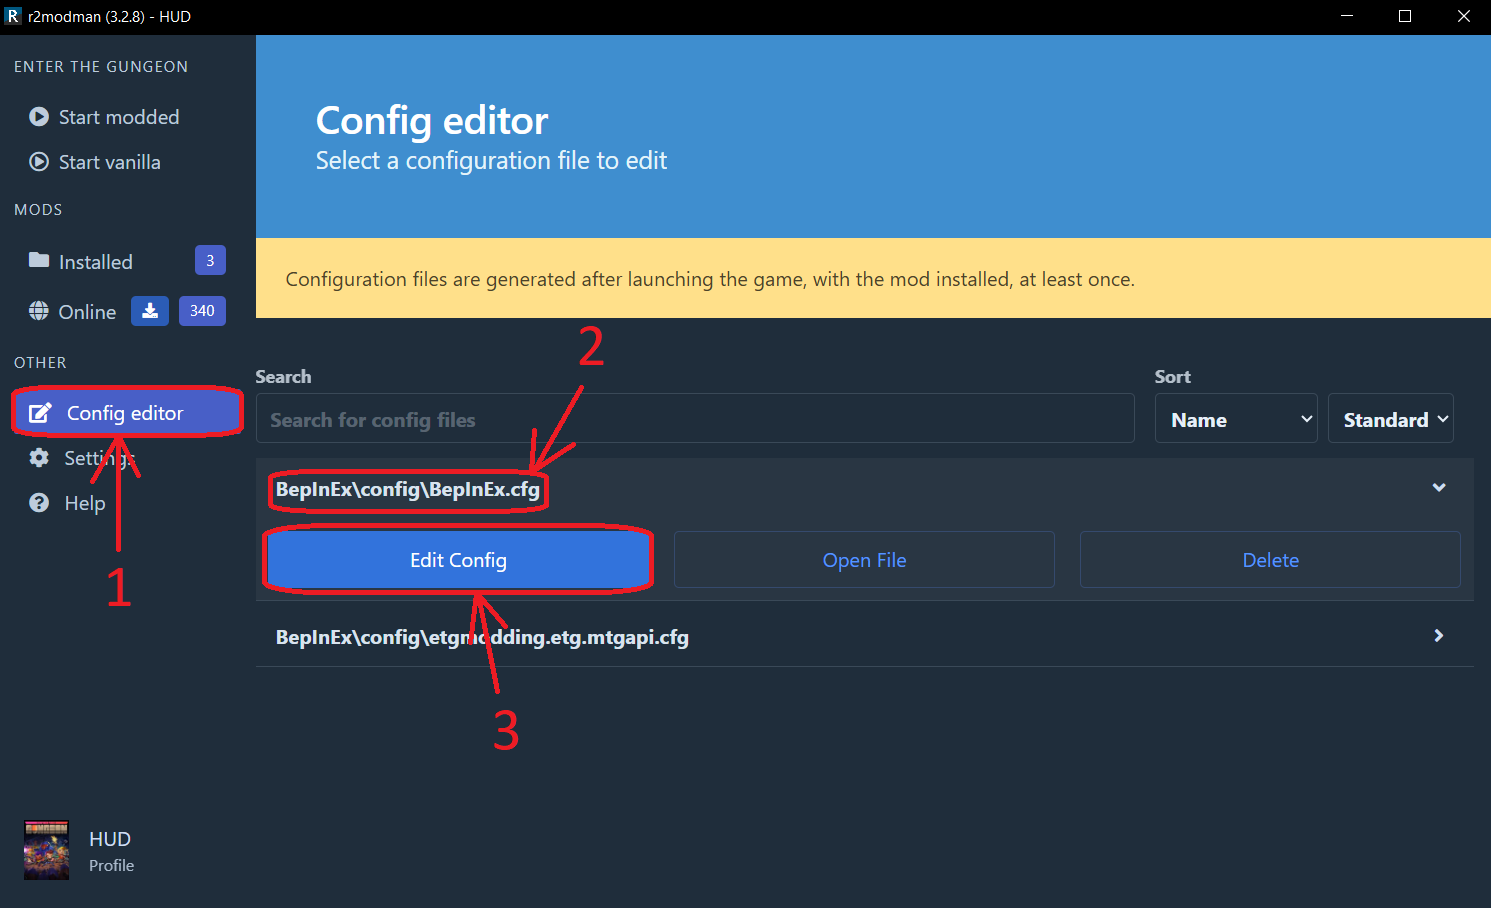
Task: Click the Open File button
Action: (864, 560)
